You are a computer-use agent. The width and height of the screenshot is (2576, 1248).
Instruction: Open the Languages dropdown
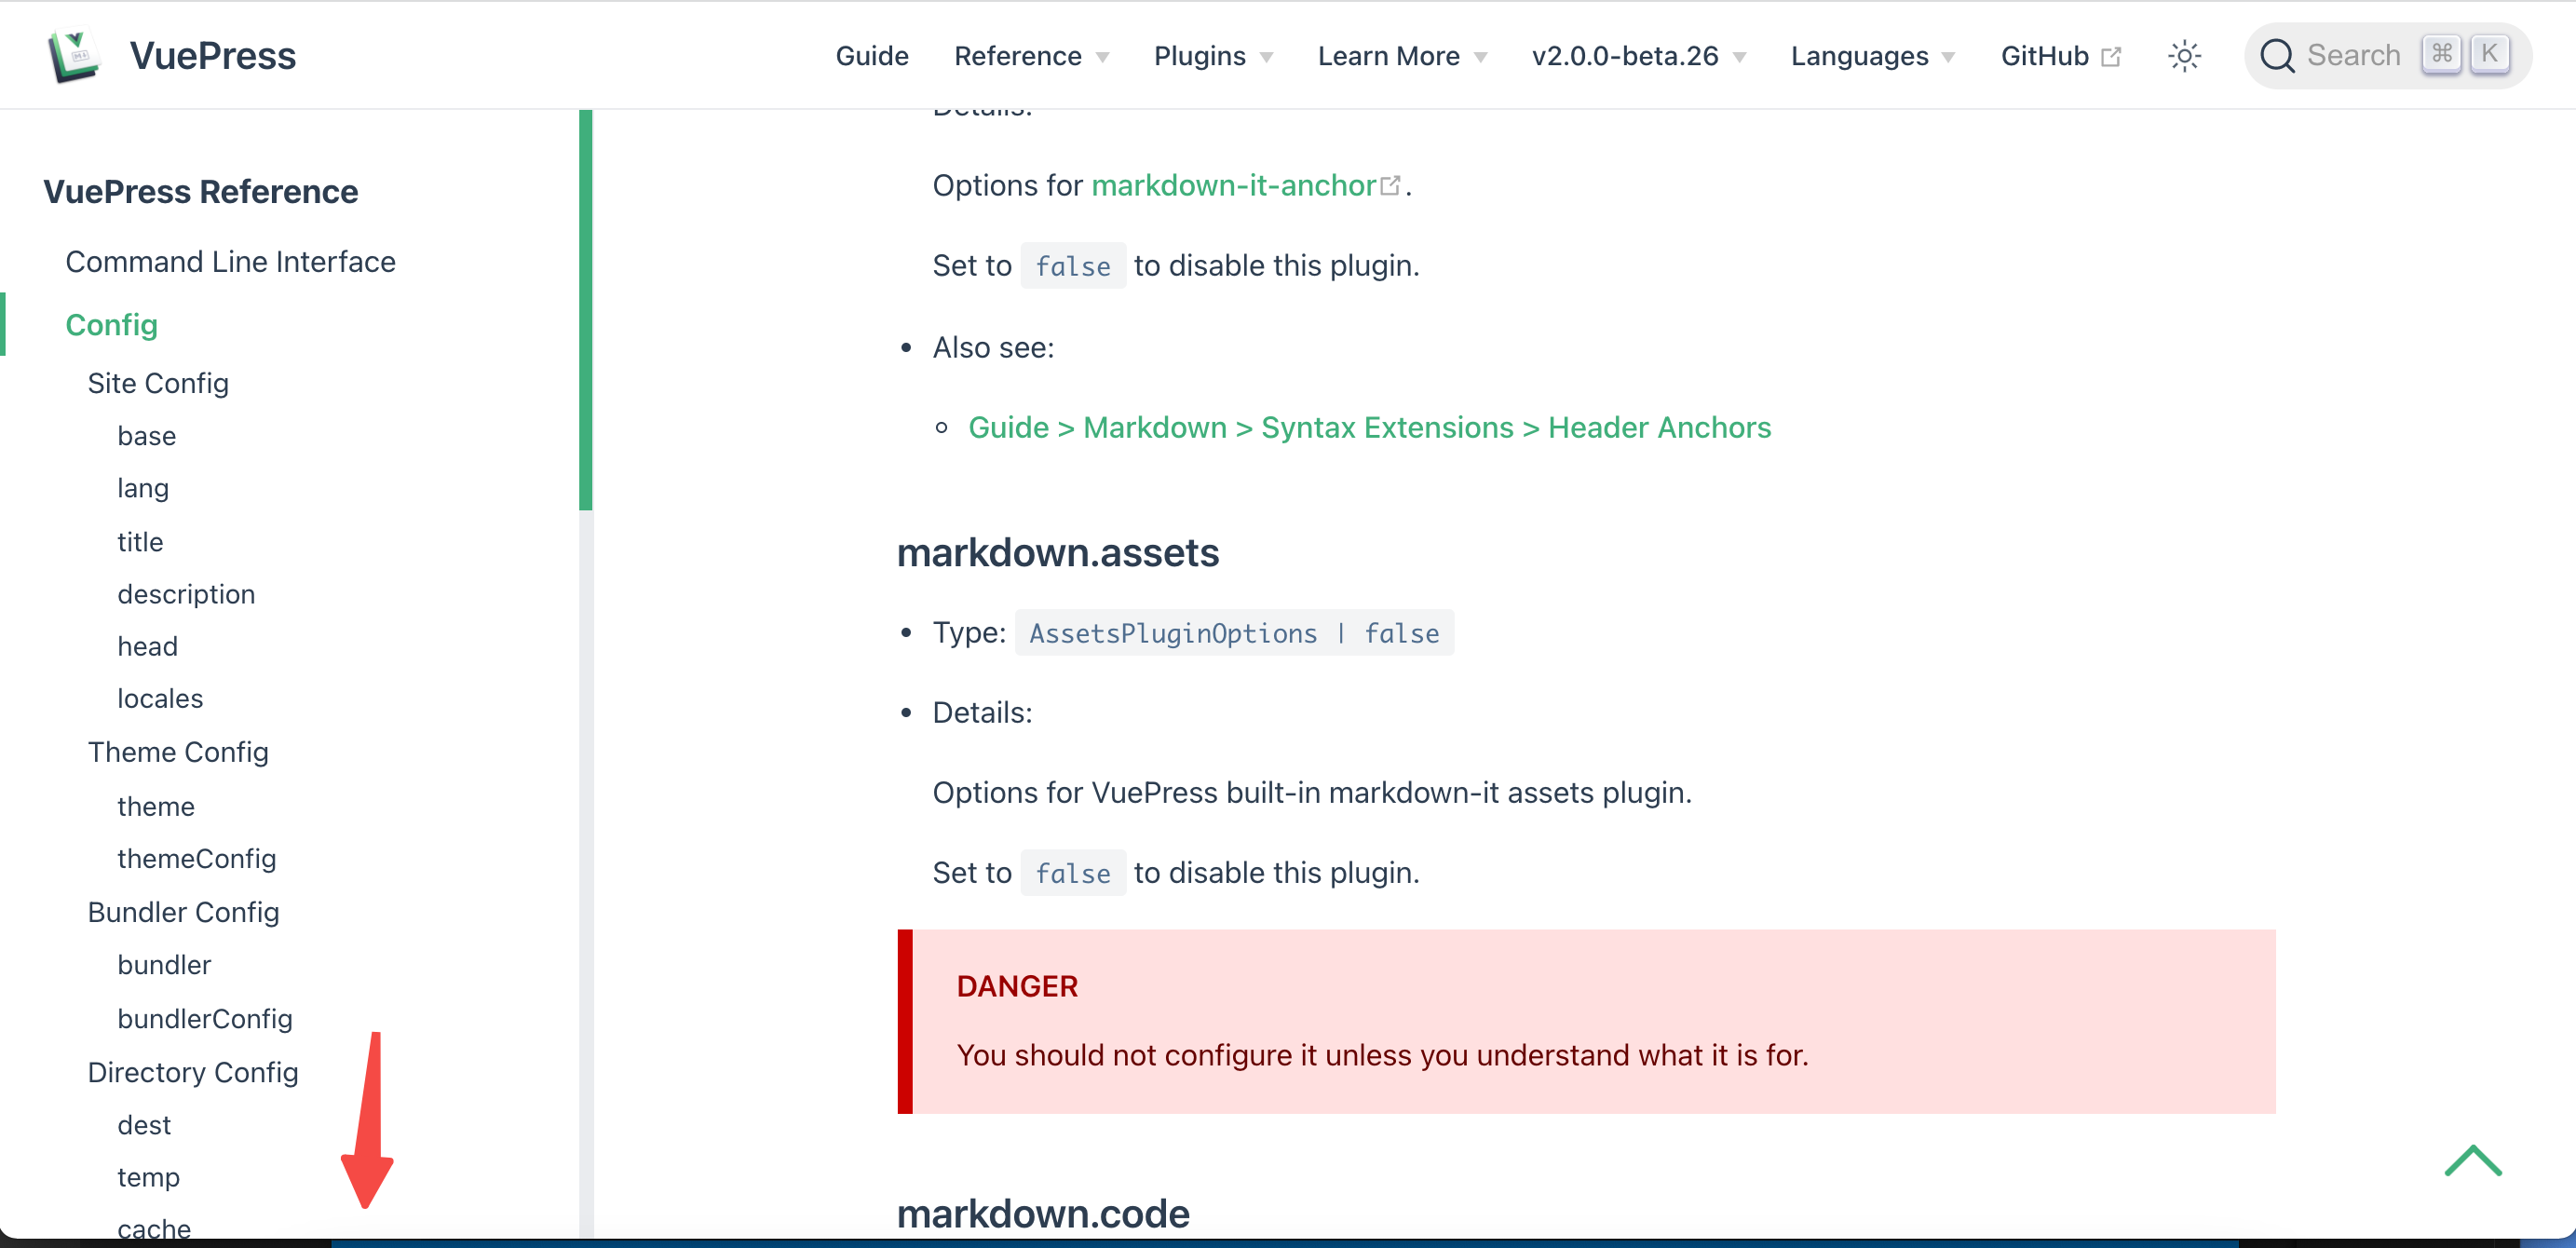(x=1859, y=56)
